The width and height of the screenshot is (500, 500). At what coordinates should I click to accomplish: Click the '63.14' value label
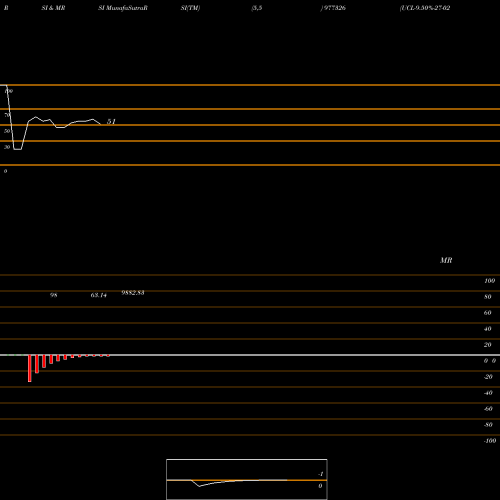99,295
